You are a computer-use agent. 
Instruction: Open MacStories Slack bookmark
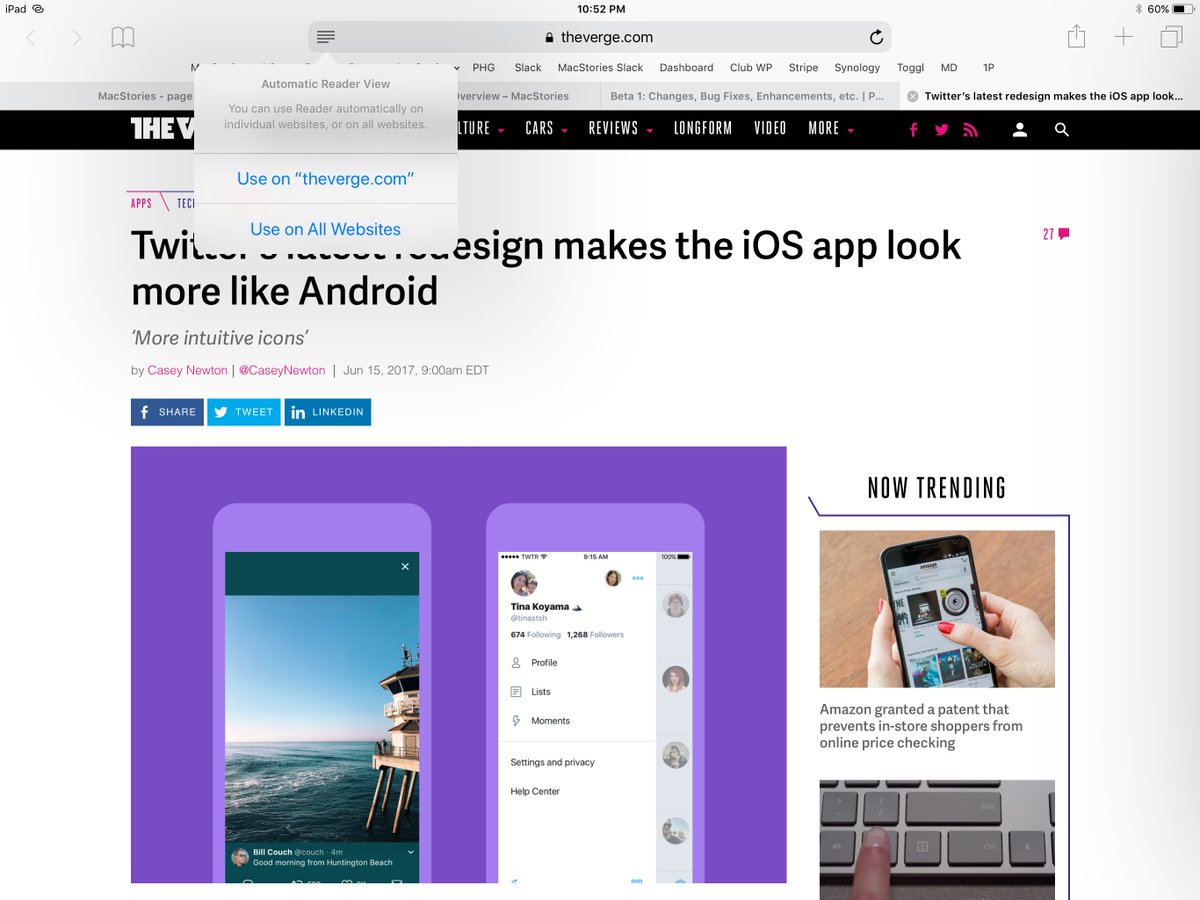pyautogui.click(x=601, y=68)
